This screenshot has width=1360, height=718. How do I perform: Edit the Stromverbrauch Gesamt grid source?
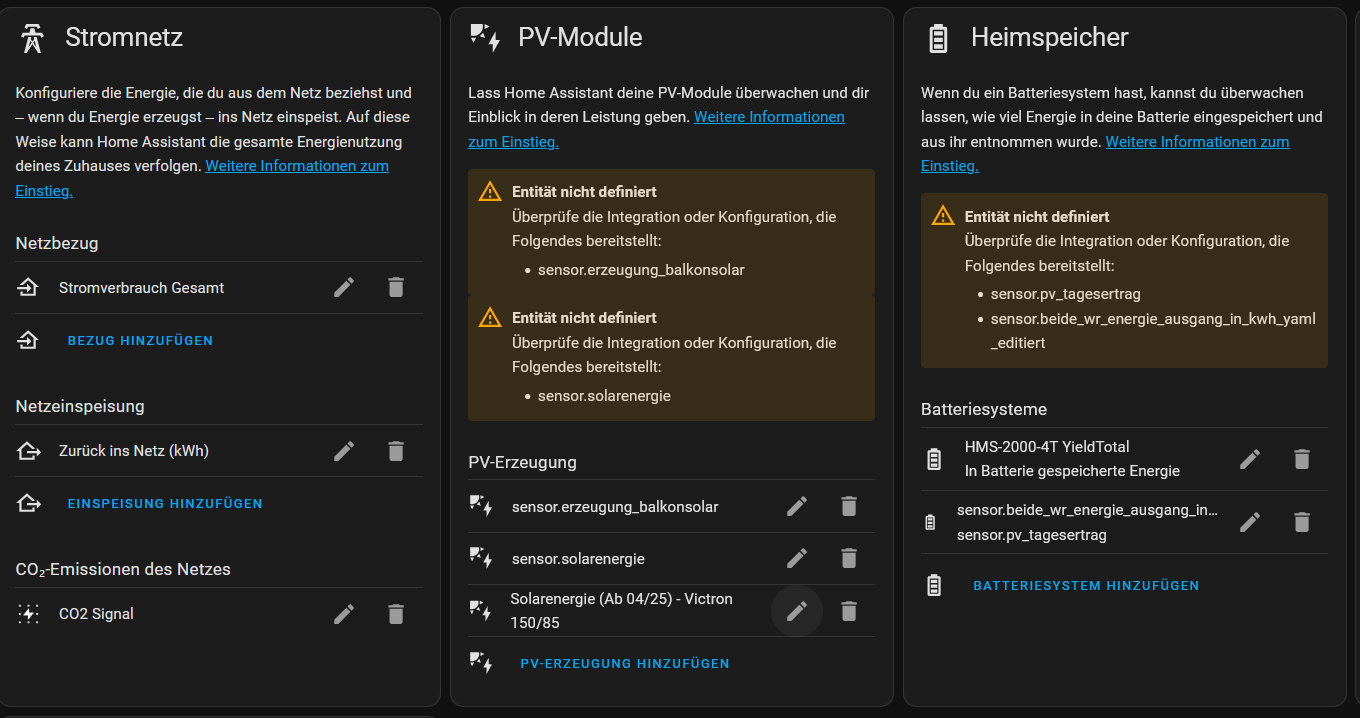click(x=344, y=288)
